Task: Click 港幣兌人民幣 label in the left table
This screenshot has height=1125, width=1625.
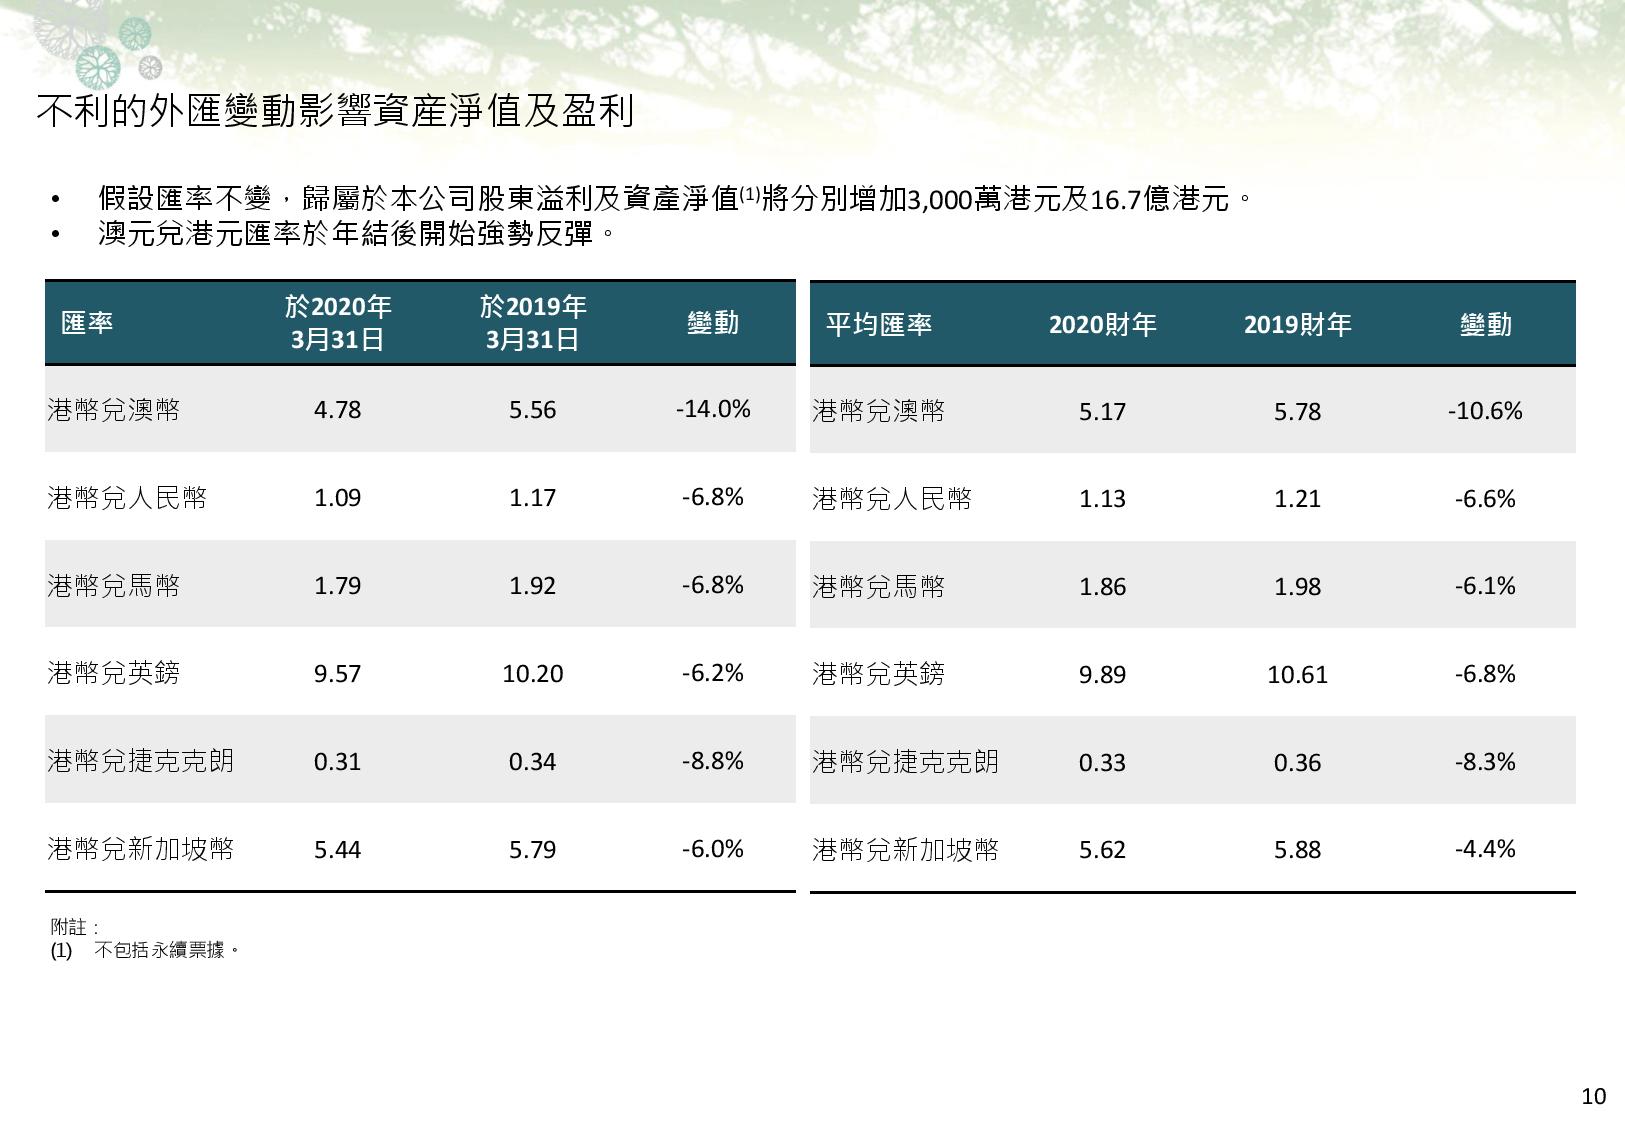Action: coord(127,498)
